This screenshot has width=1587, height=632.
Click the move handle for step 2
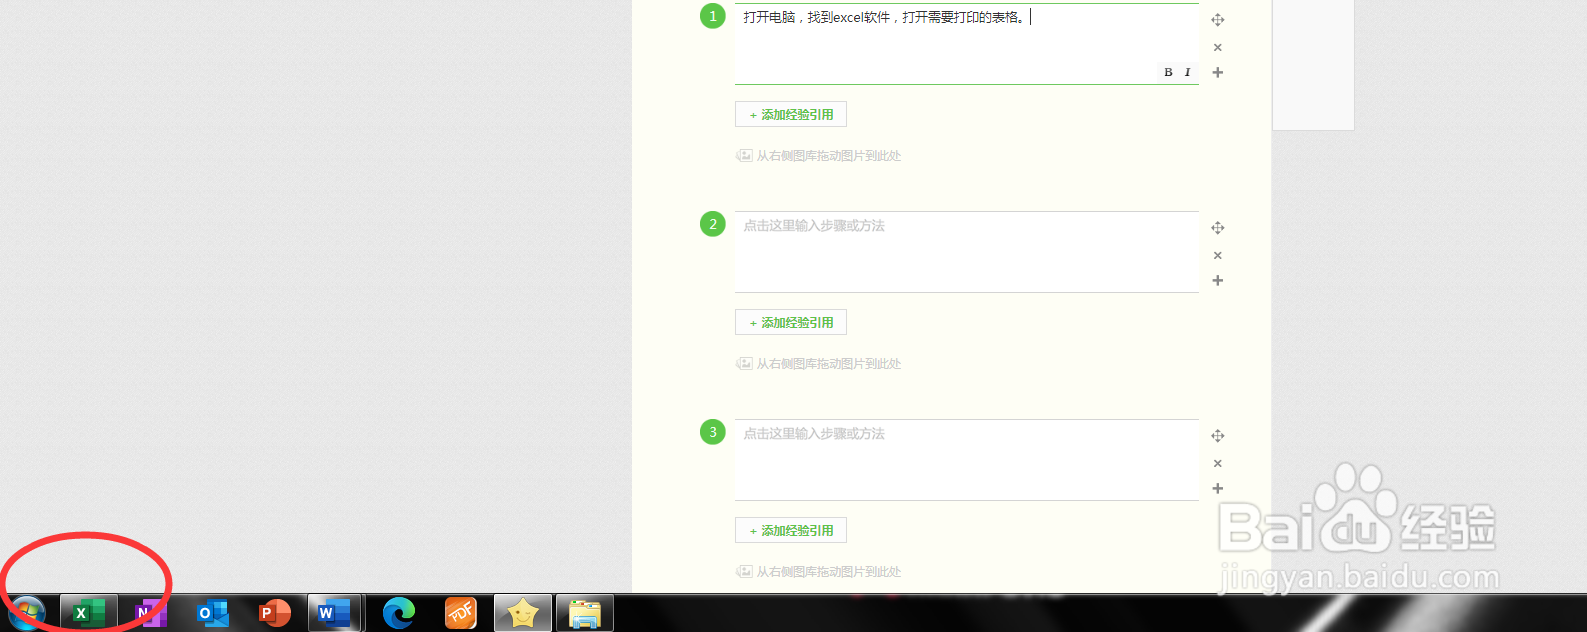coord(1218,228)
